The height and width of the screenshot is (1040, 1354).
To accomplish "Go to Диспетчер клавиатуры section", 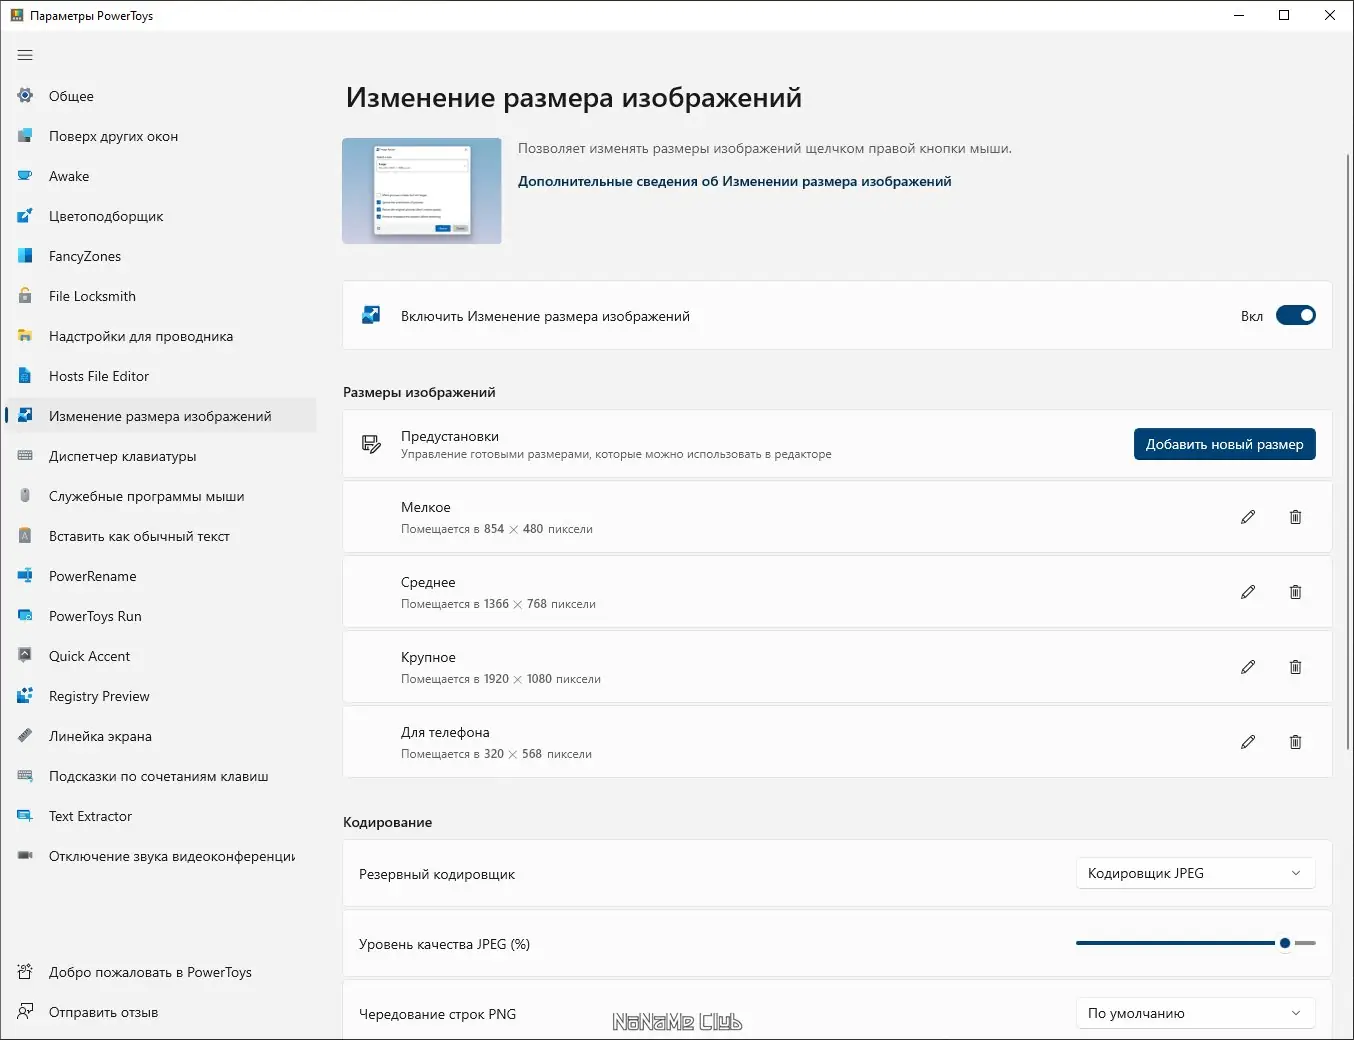I will (x=122, y=456).
